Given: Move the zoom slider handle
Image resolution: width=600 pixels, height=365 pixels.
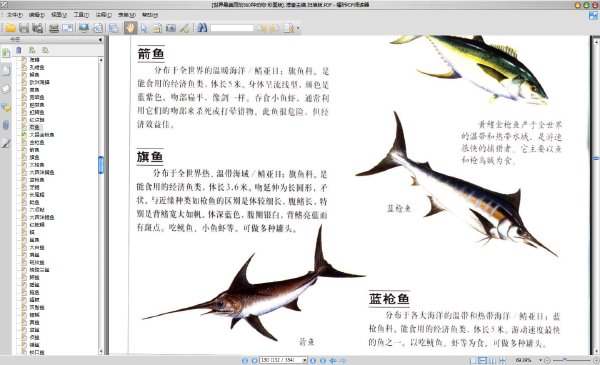Looking at the screenshot, I should click(565, 360).
